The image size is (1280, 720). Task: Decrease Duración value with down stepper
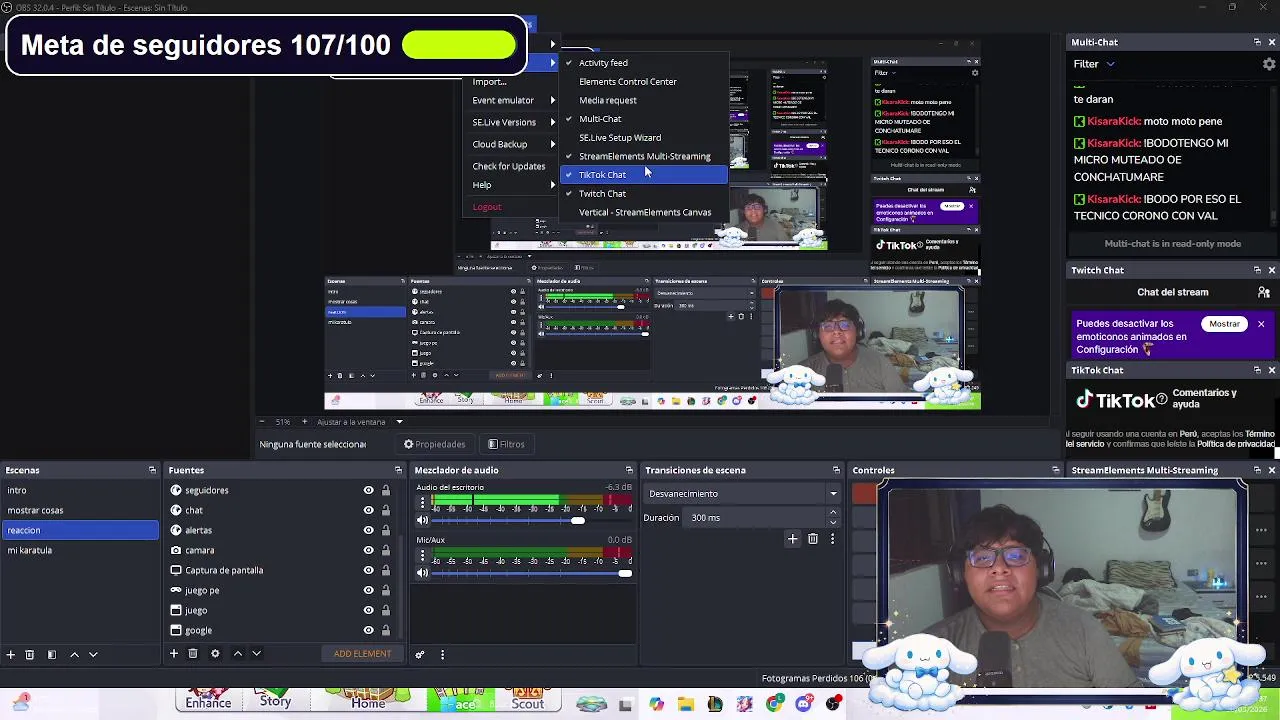(833, 523)
